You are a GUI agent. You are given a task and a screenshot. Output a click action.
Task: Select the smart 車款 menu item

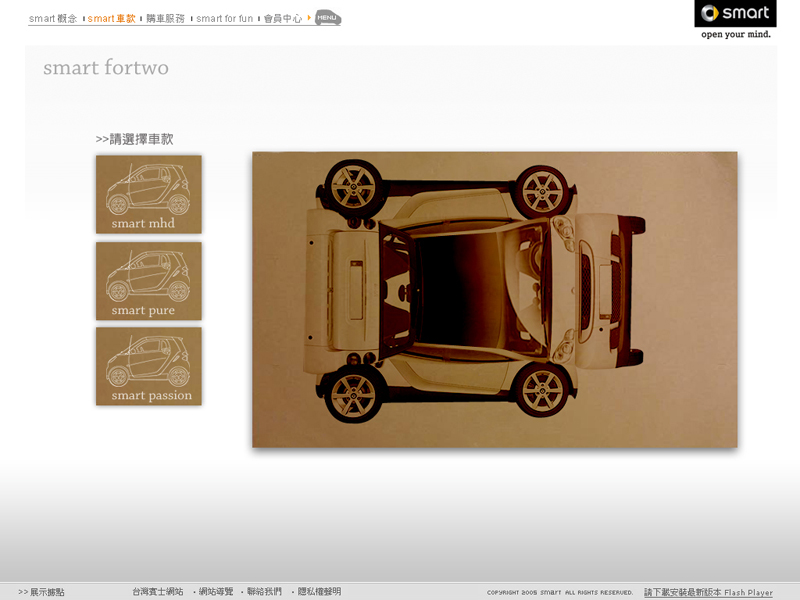click(111, 19)
